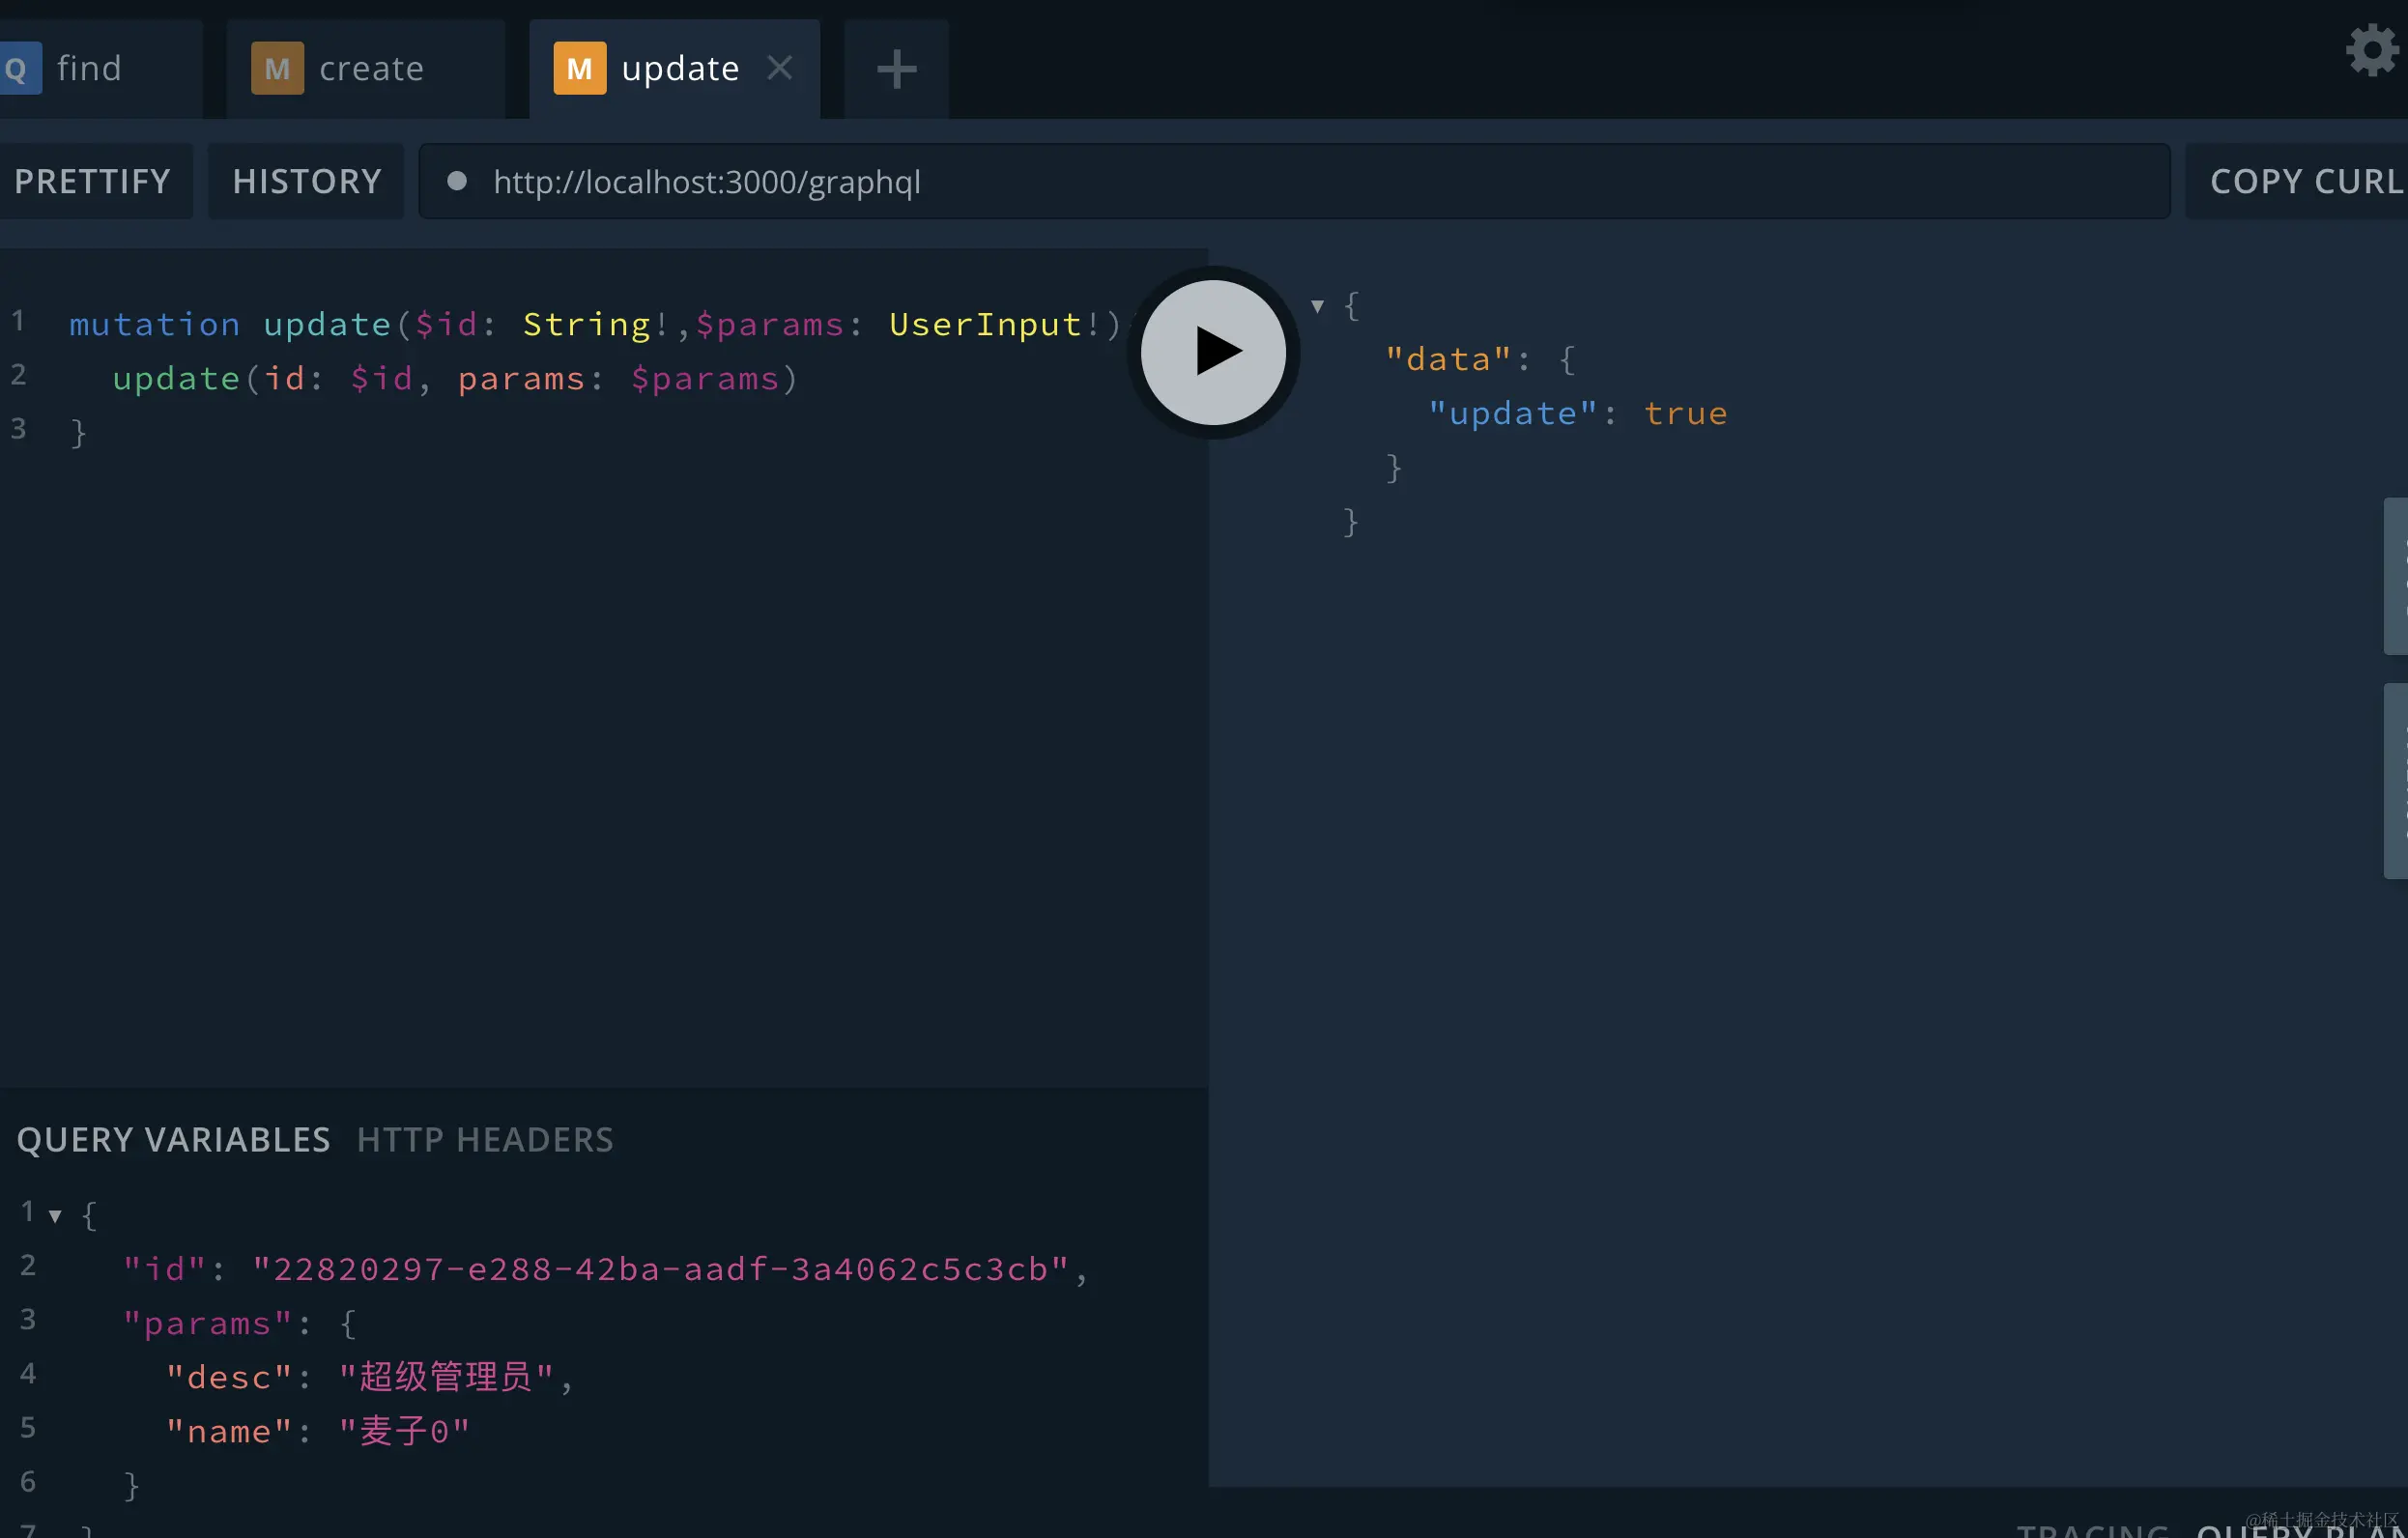Open the lower side tab on right edge

pos(2395,780)
